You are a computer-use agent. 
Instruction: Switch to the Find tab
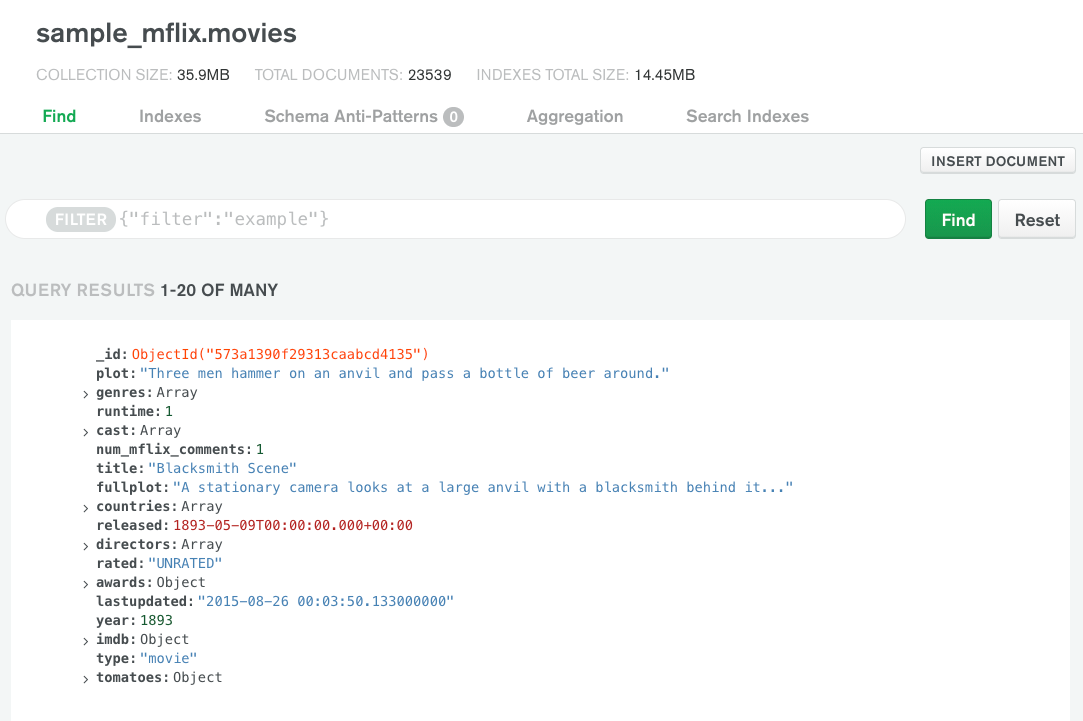pyautogui.click(x=59, y=116)
